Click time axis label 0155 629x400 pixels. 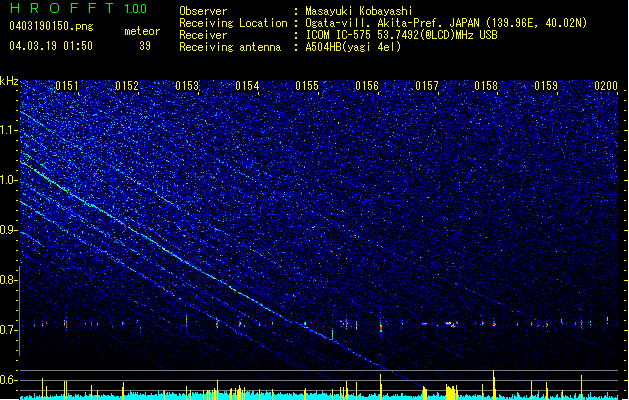(x=307, y=86)
